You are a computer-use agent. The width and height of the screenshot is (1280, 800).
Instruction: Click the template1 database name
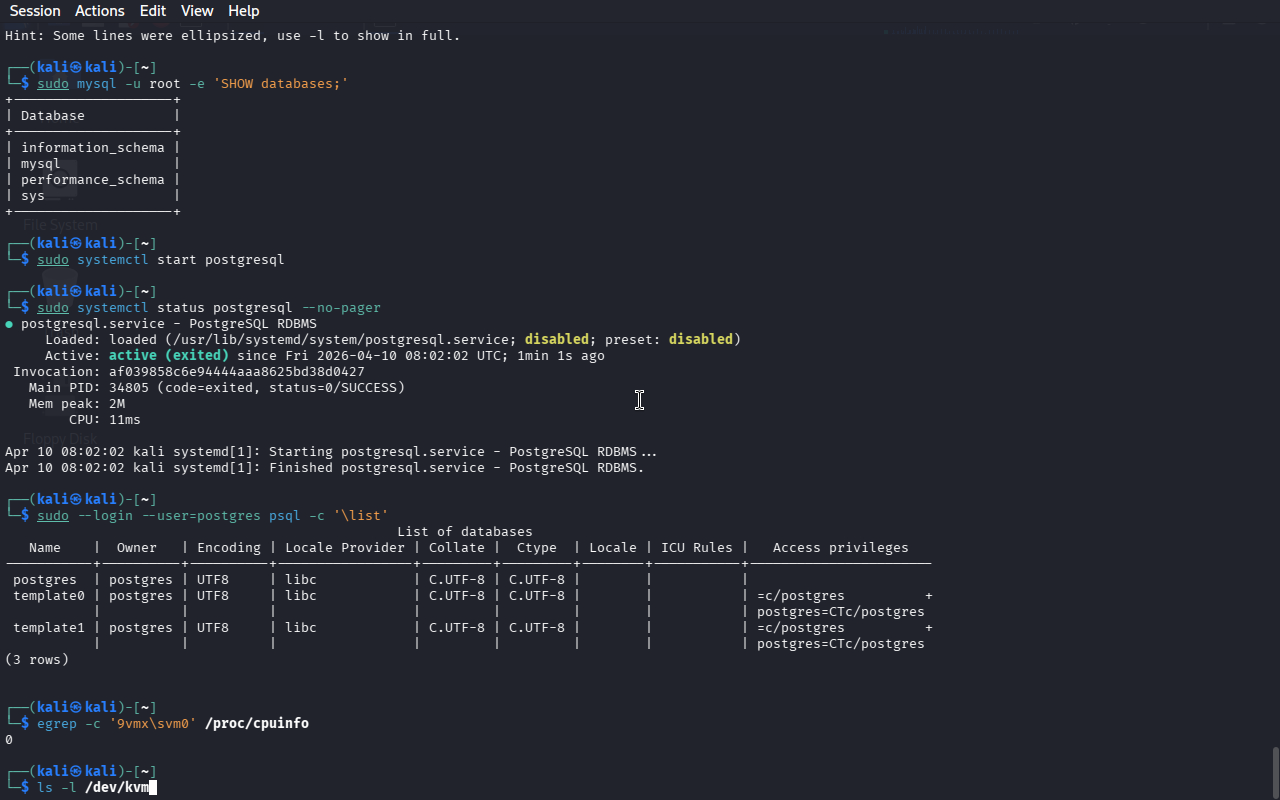48,628
